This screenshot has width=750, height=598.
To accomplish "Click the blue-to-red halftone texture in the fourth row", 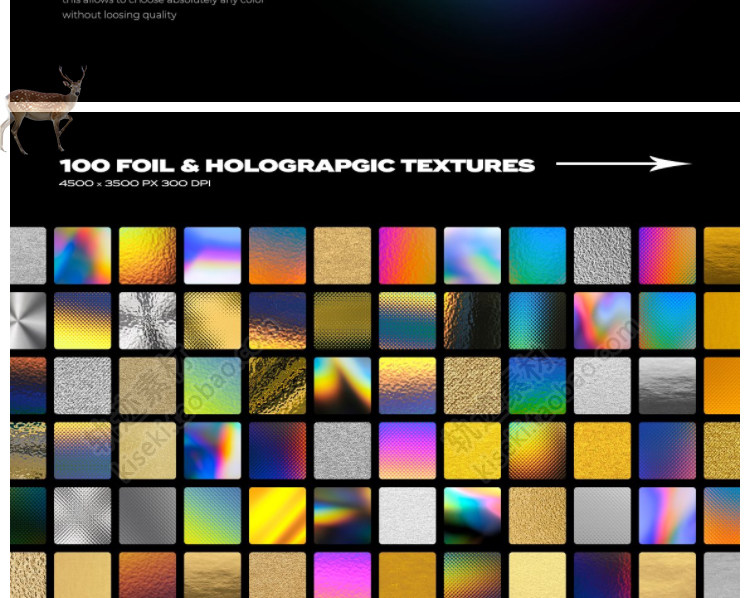I will pyautogui.click(x=277, y=451).
